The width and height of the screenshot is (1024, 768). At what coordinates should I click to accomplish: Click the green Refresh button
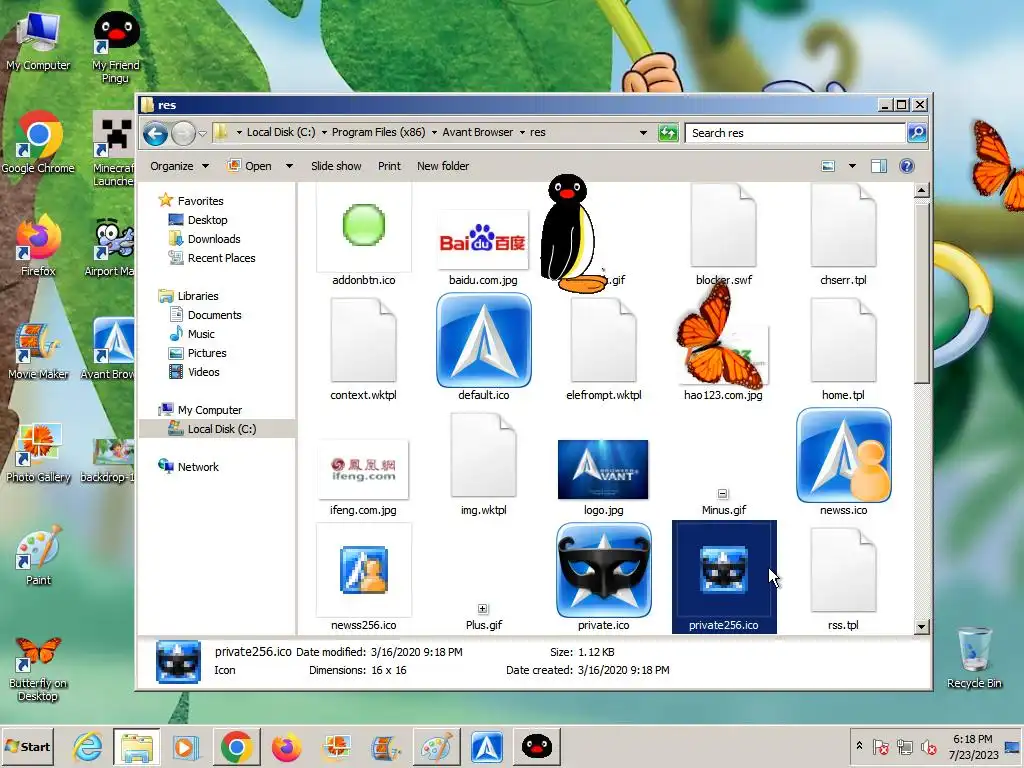(668, 133)
